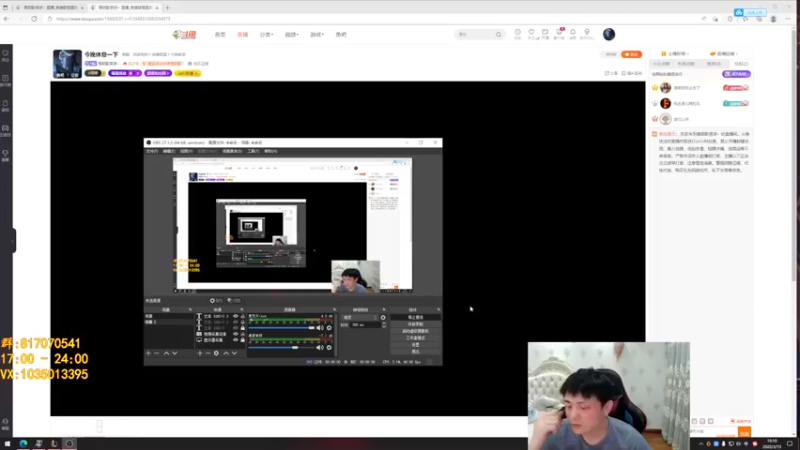Expand the 分类 dropdown in site nav
This screenshot has width=800, height=450.
coord(266,35)
